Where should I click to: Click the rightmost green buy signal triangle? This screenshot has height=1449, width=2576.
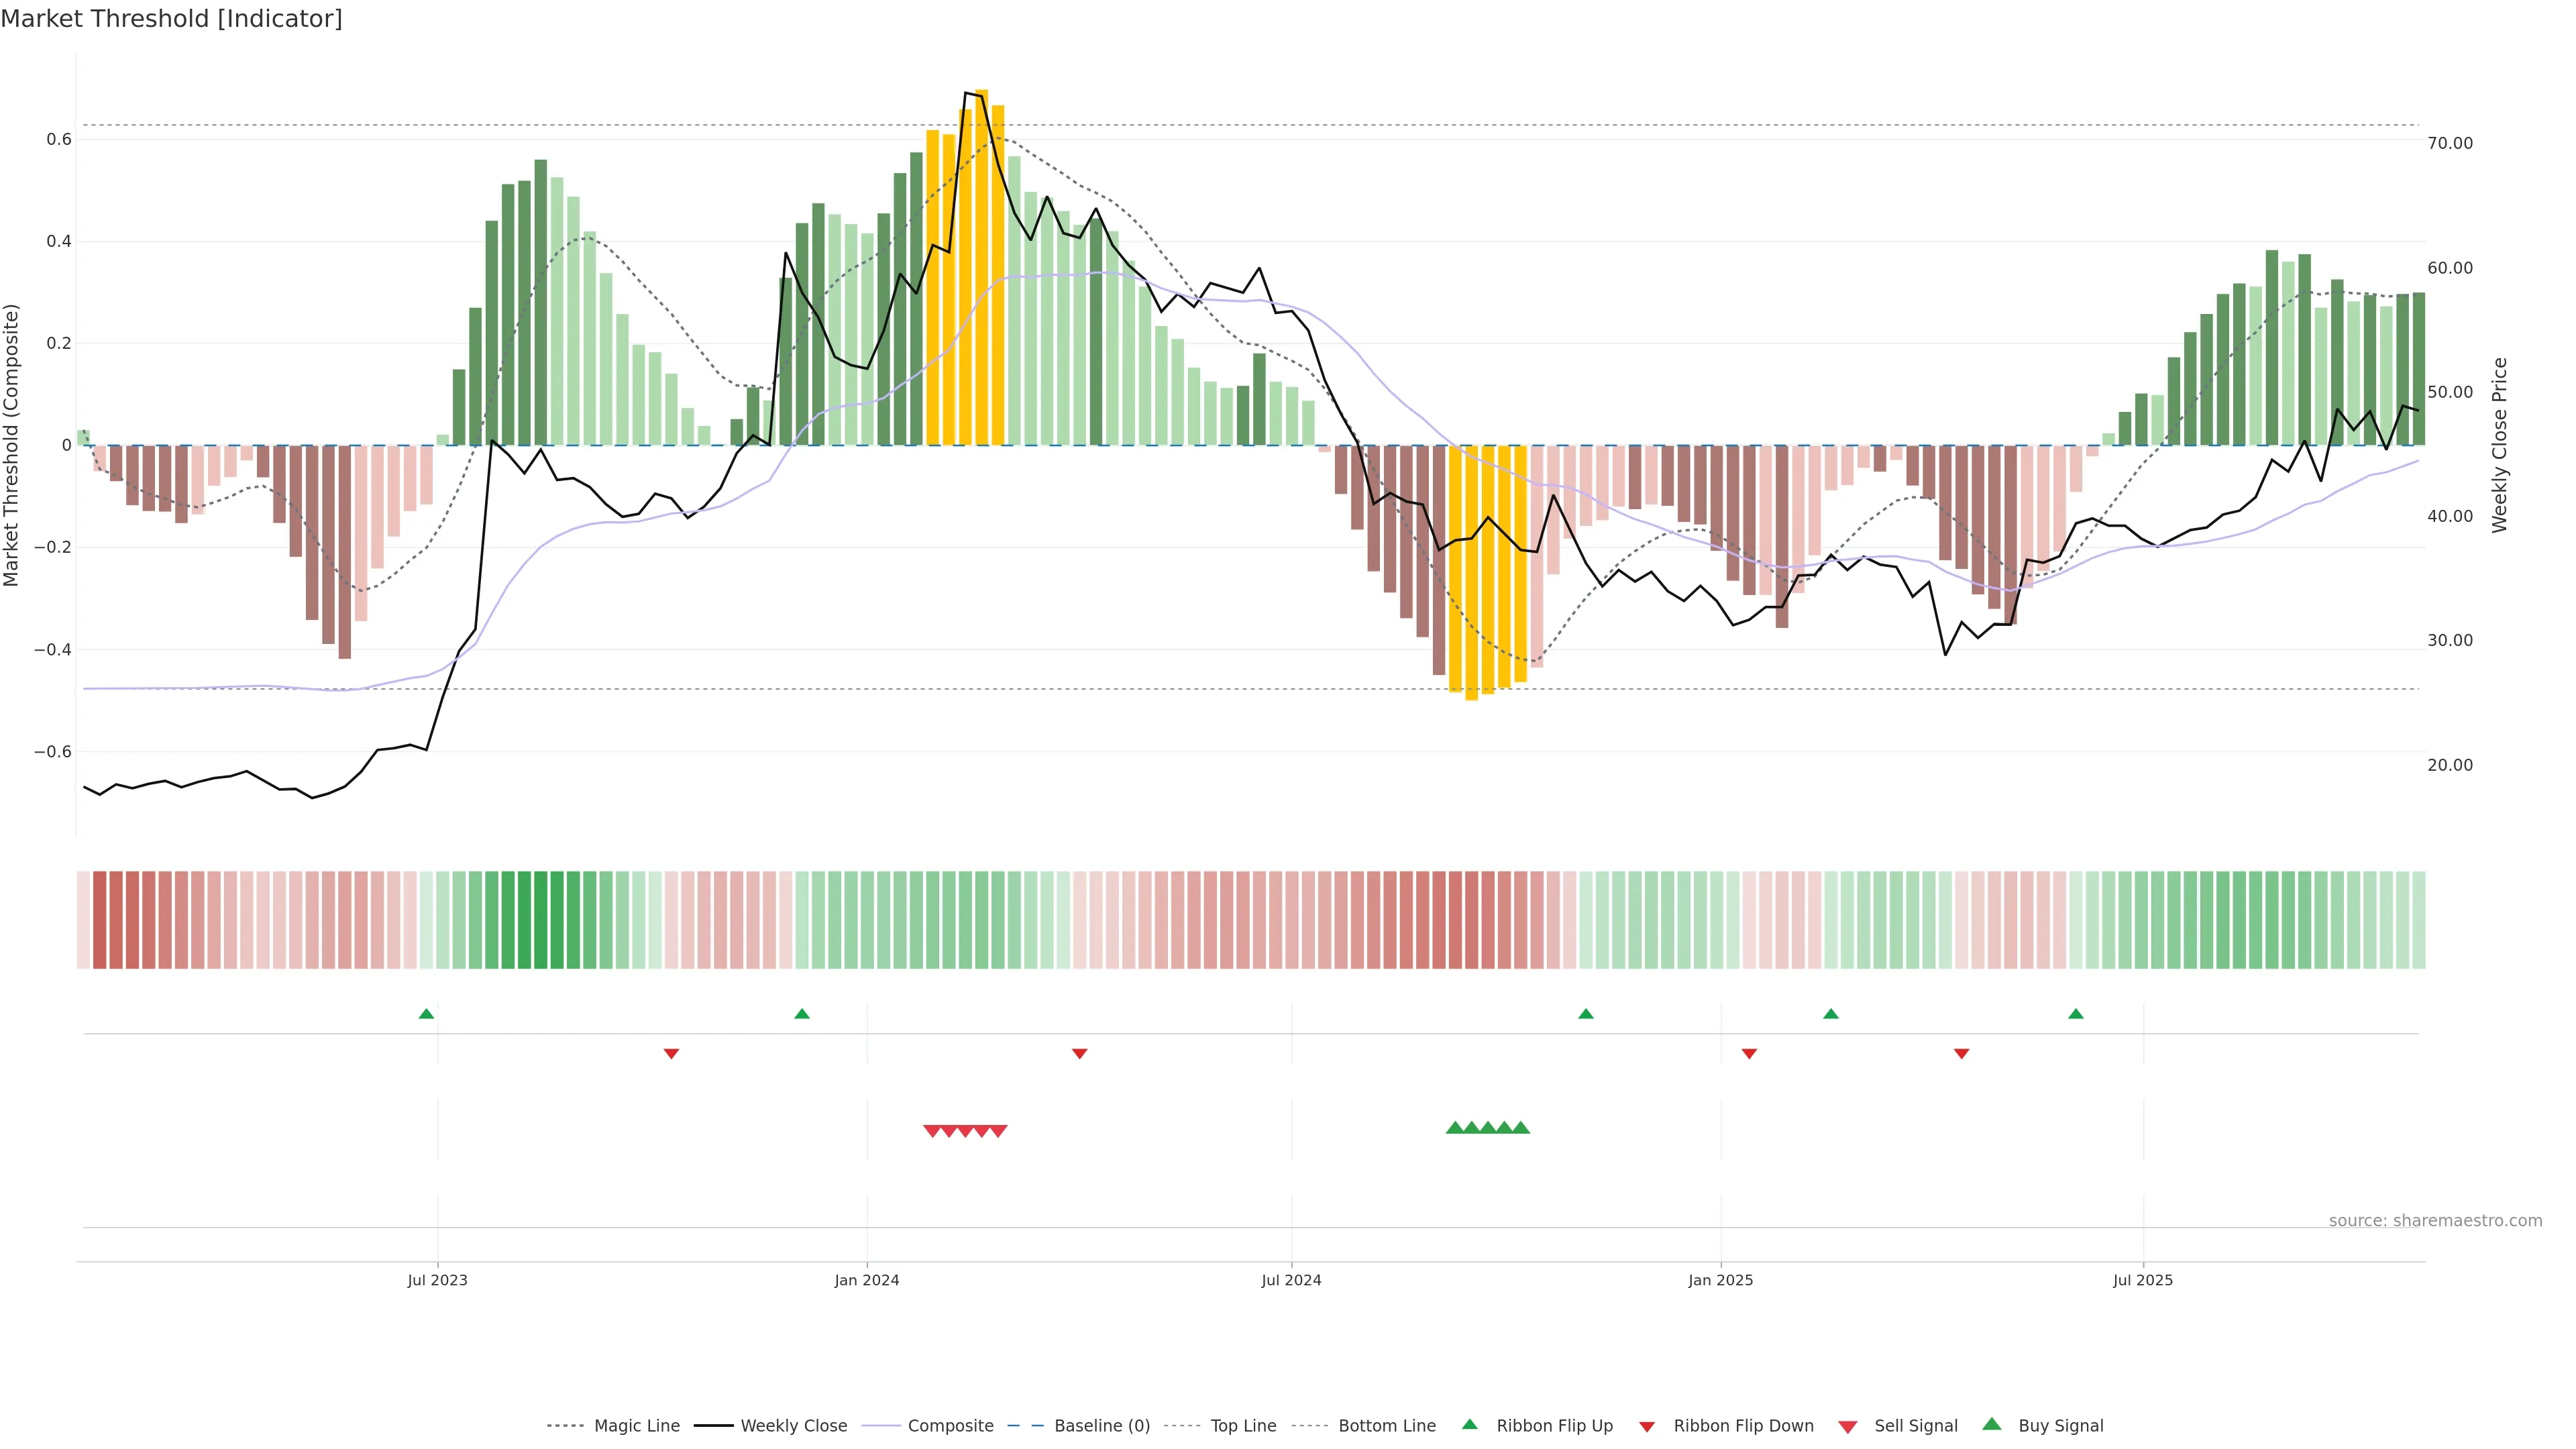[1520, 1128]
